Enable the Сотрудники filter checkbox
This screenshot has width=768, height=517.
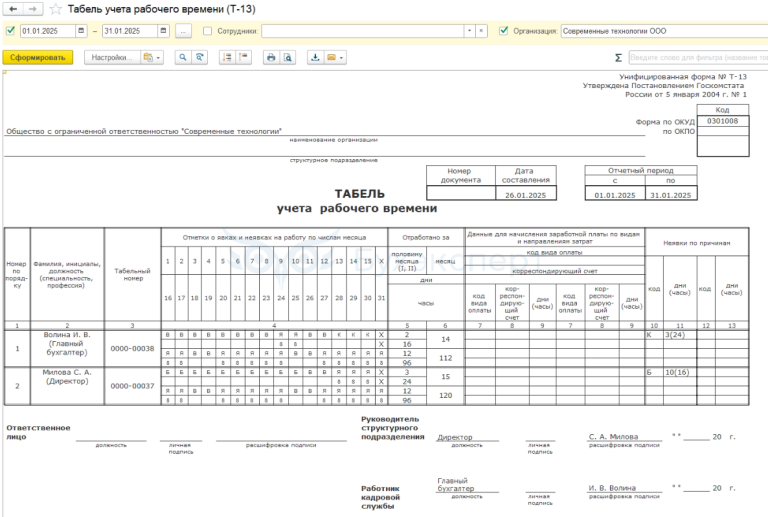[207, 31]
